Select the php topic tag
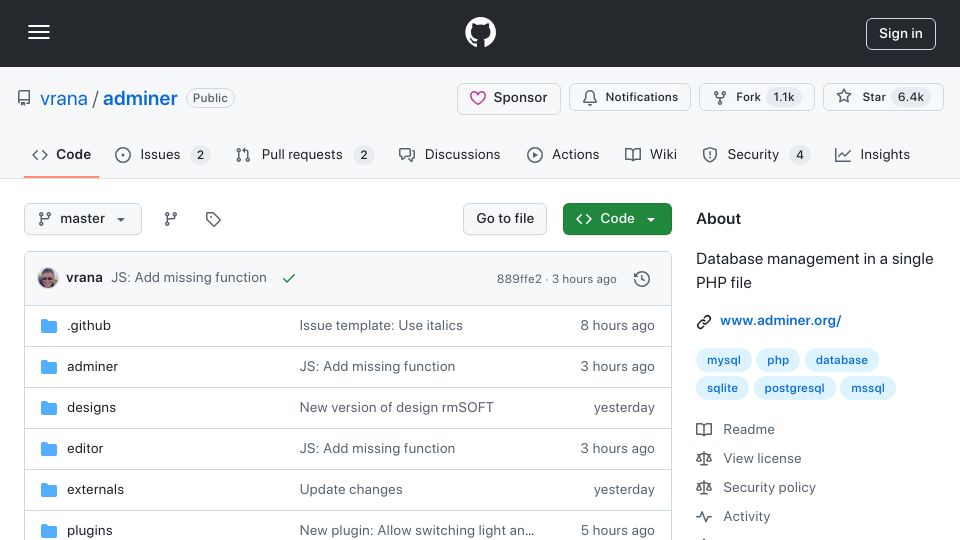 tap(778, 360)
